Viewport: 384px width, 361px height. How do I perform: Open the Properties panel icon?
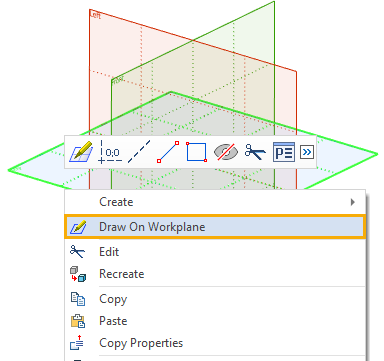284,152
